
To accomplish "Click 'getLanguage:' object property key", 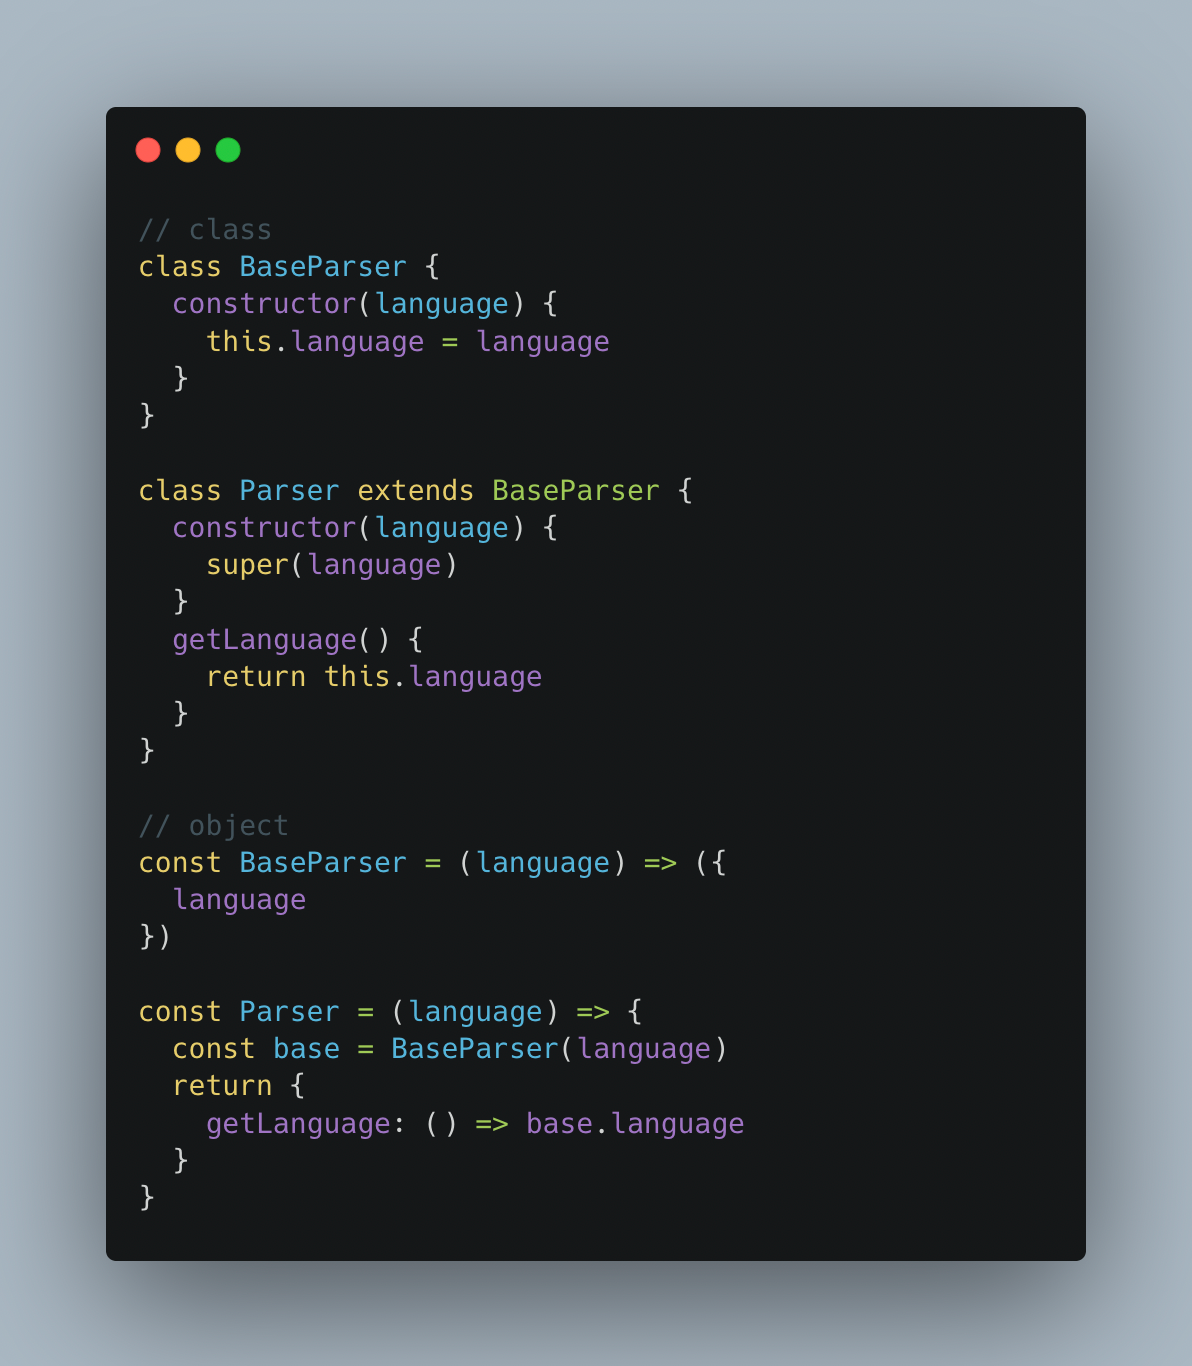I will point(306,1124).
